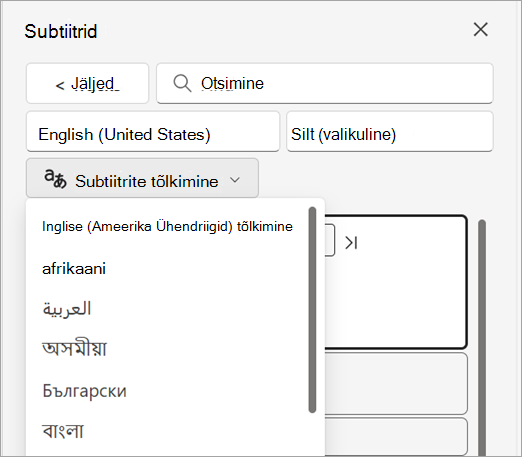
Task: Close the Subtiitrid panel
Action: click(481, 30)
